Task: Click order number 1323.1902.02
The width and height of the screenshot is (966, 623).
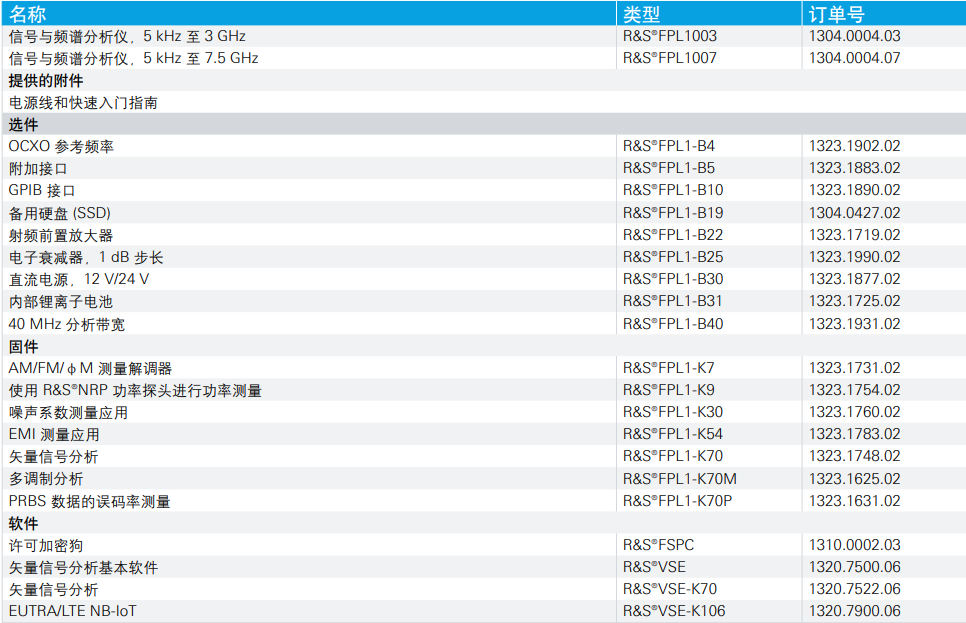Action: tap(854, 147)
